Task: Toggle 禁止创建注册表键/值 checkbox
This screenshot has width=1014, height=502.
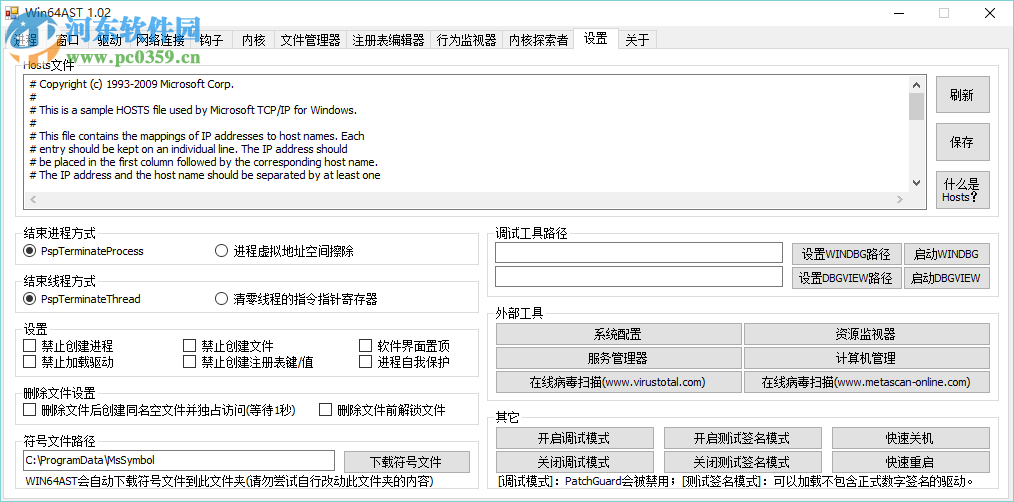Action: pos(248,362)
